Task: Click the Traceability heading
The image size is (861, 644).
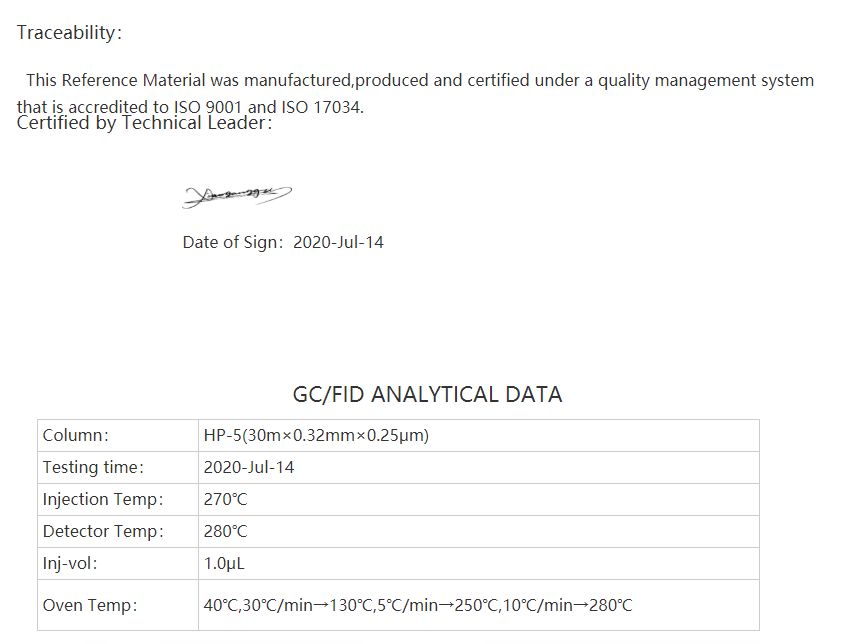Action: [x=69, y=33]
